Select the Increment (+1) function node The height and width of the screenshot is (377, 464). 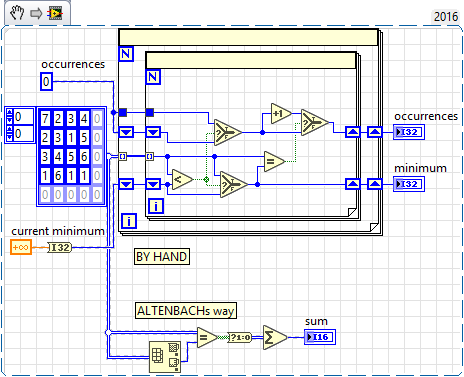pyautogui.click(x=281, y=114)
